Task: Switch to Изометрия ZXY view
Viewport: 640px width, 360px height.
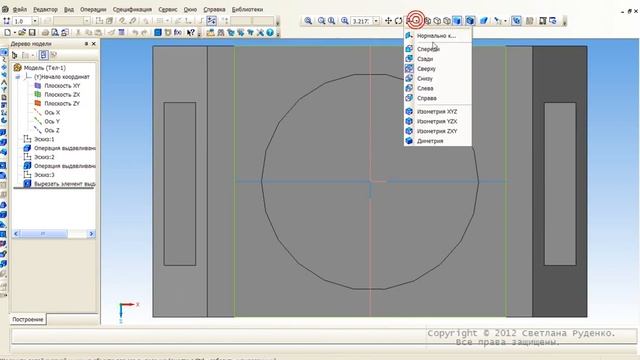Action: click(x=438, y=131)
